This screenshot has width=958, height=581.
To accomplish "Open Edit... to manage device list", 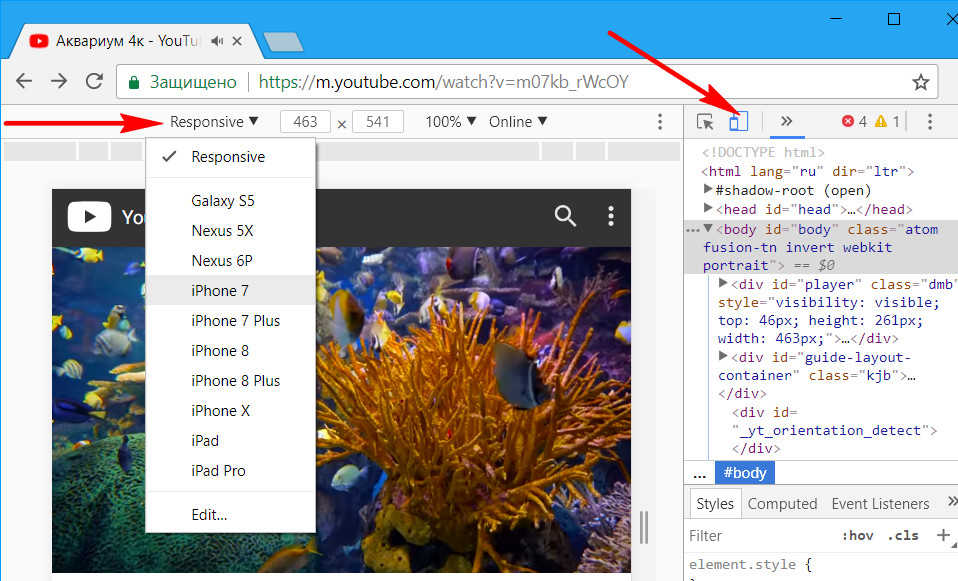I will pos(230,515).
